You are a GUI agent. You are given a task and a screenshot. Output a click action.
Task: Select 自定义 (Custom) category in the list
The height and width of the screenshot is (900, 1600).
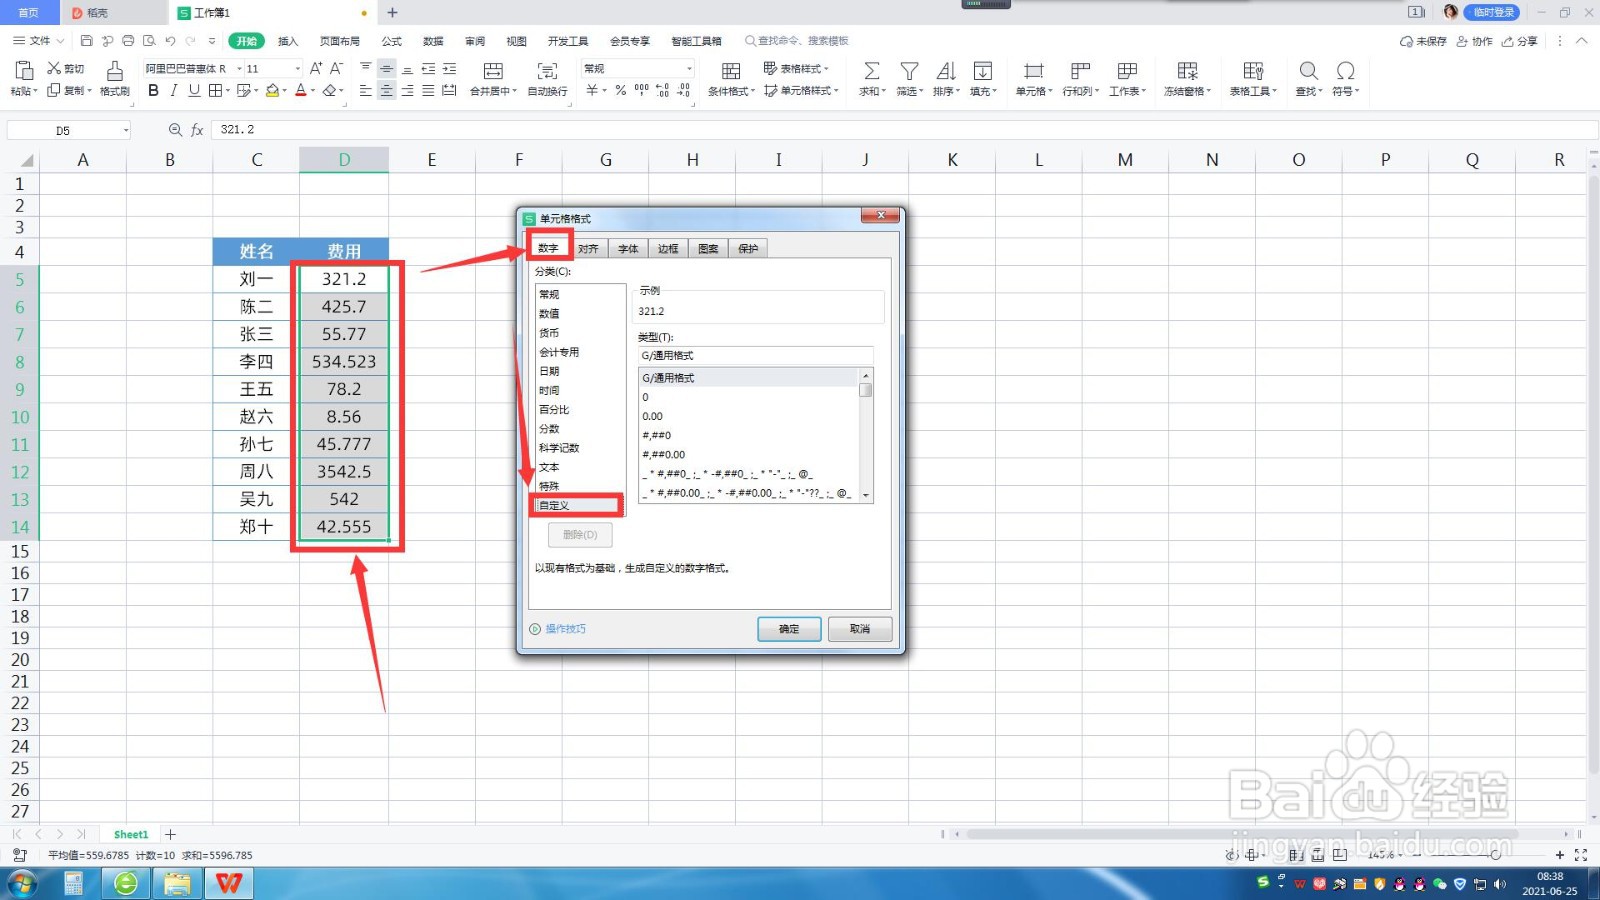(x=579, y=506)
